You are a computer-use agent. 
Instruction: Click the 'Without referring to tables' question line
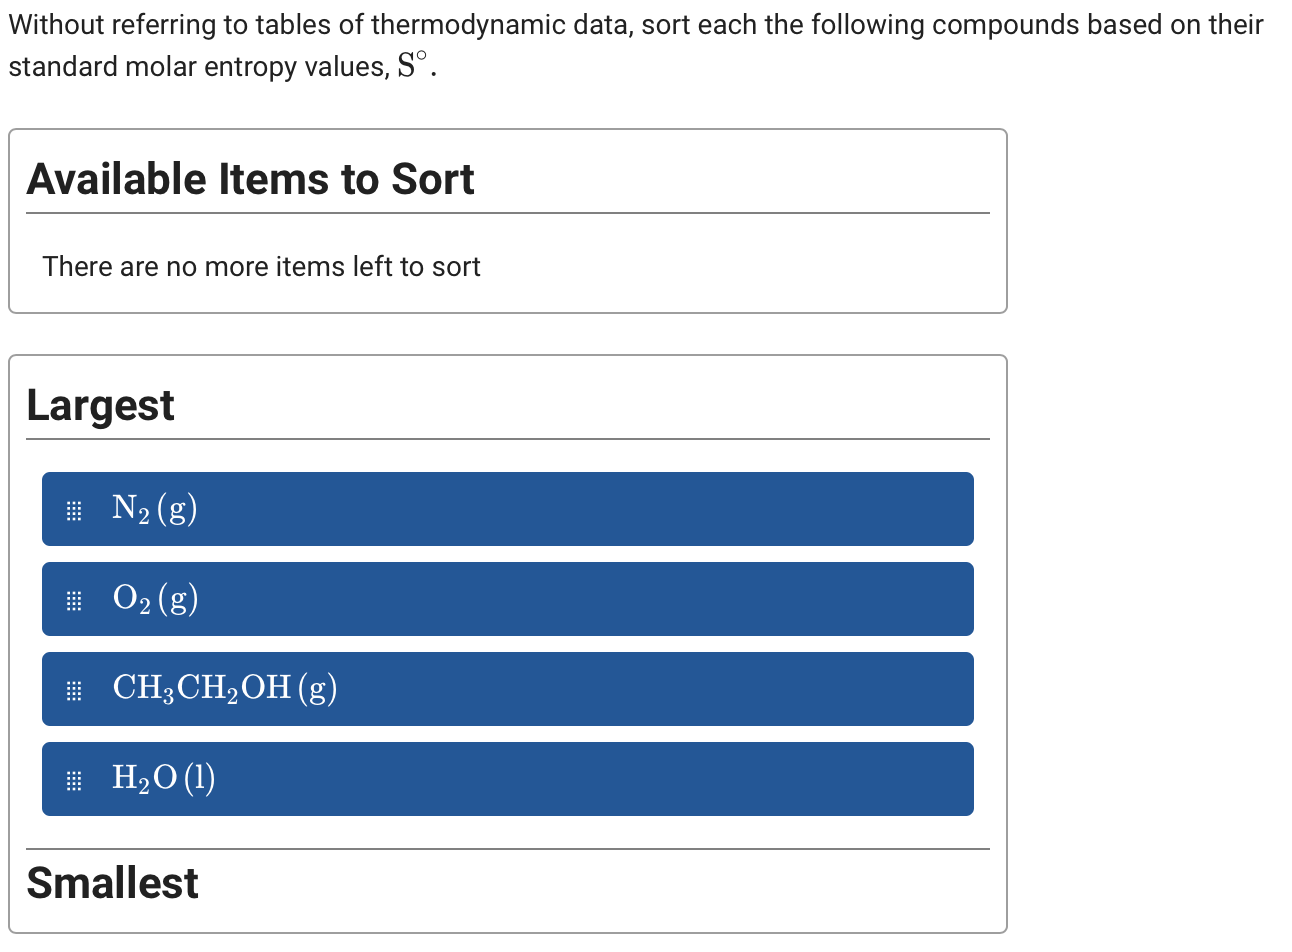click(635, 24)
